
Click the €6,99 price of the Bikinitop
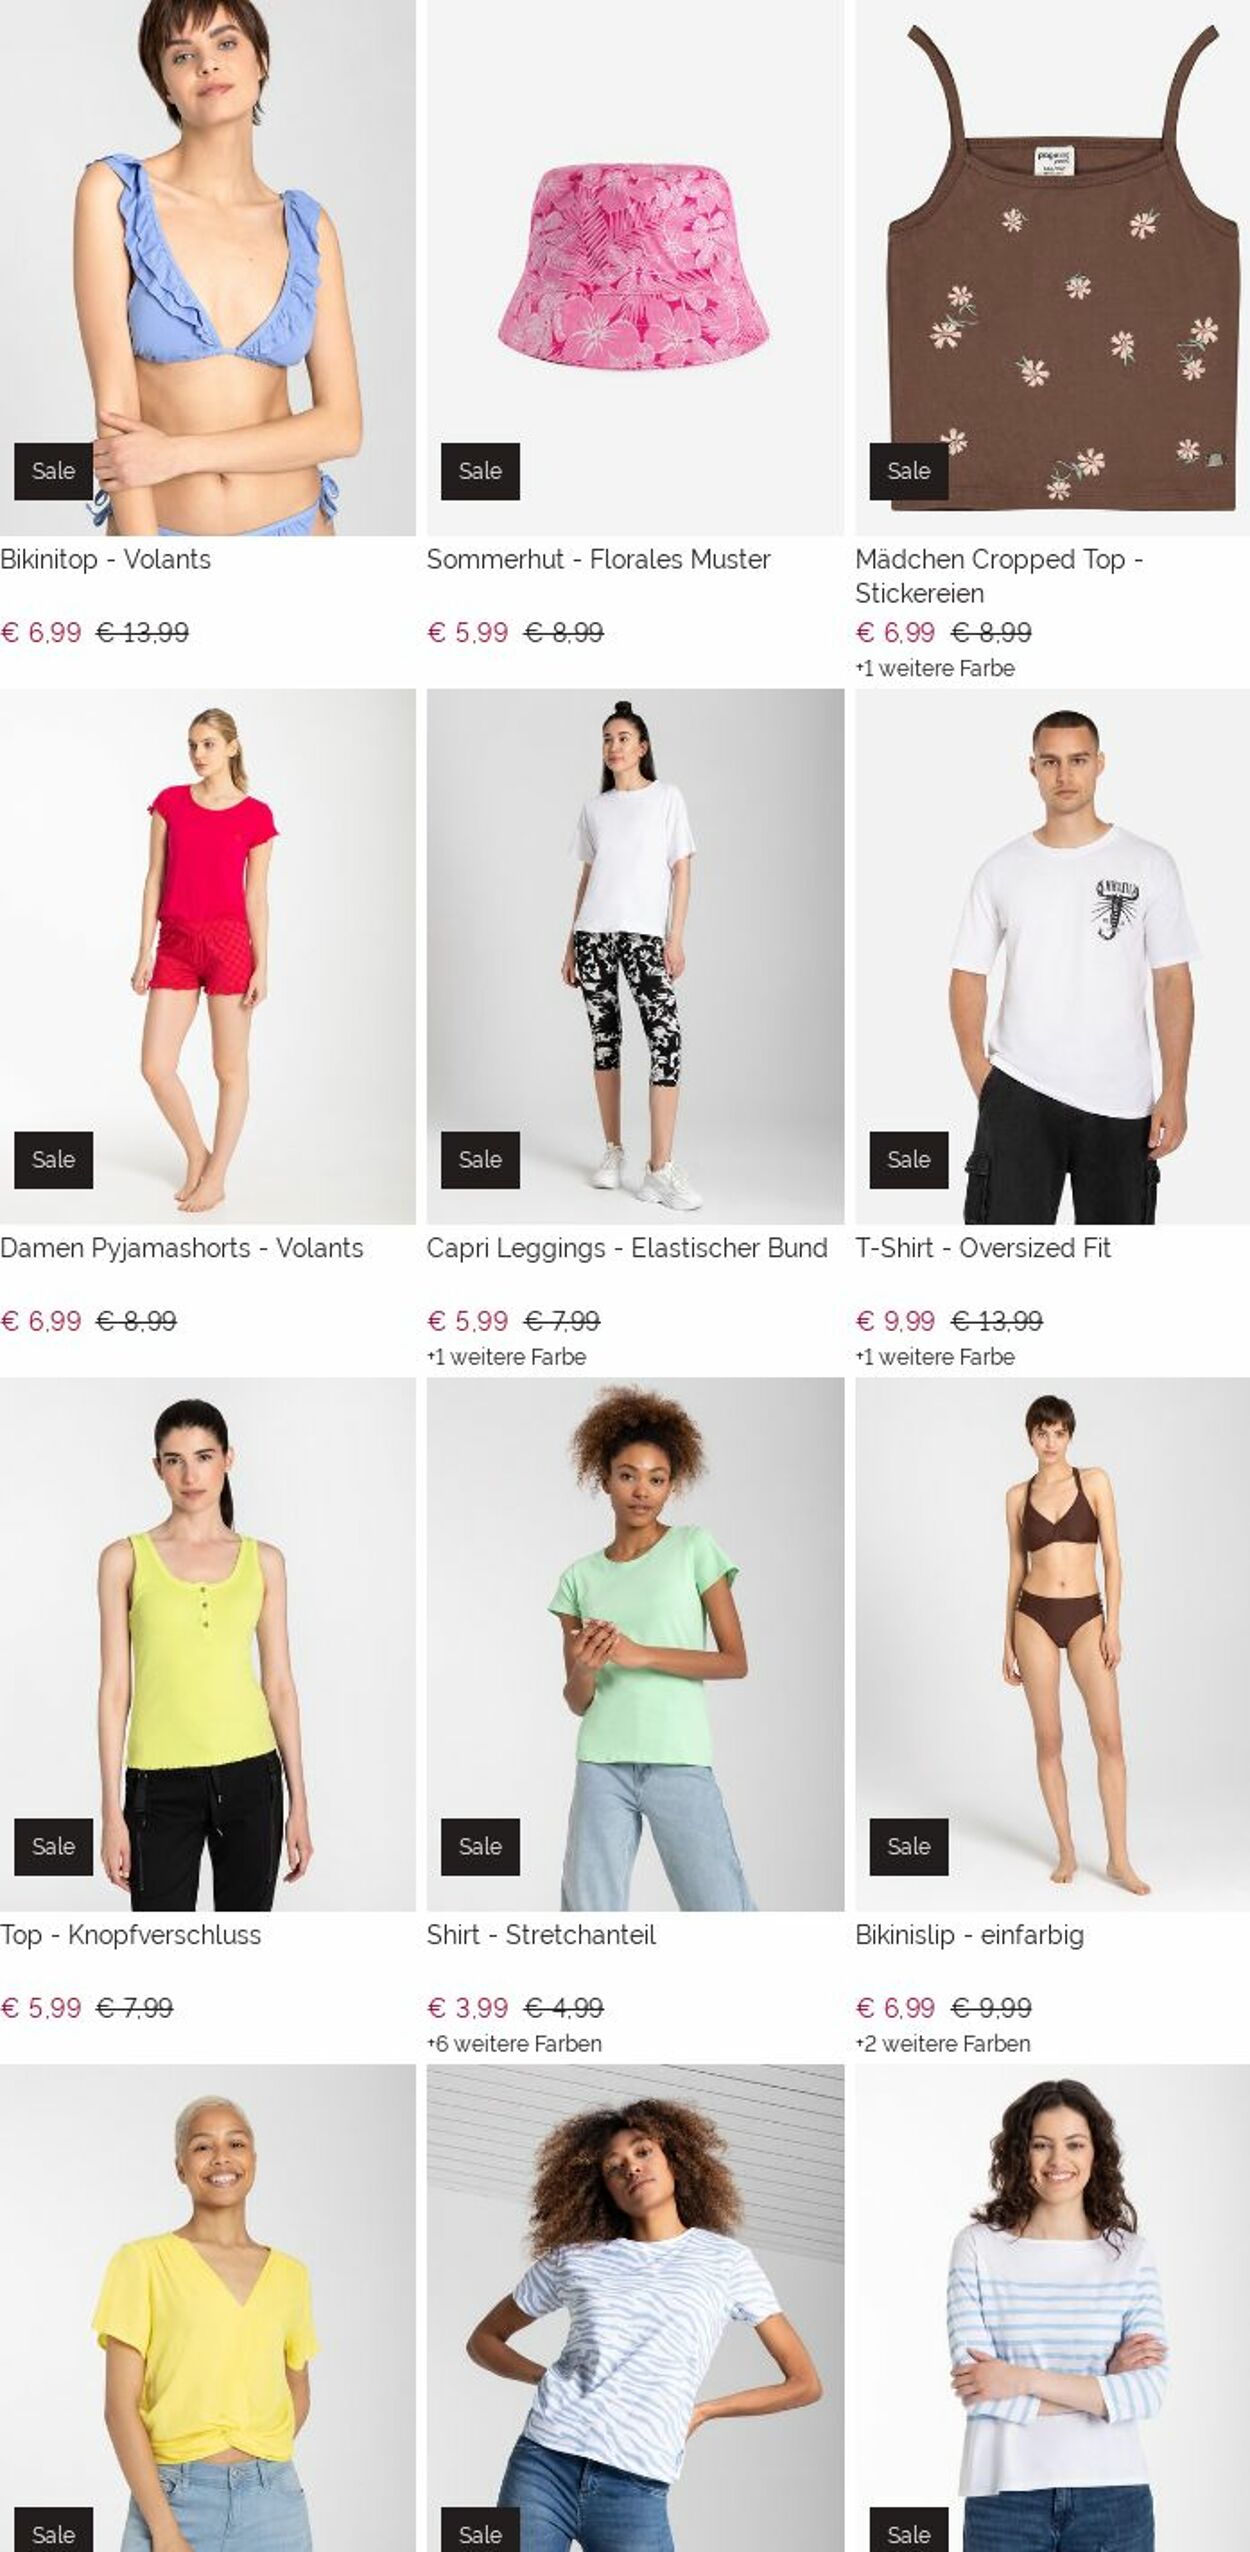coord(41,633)
